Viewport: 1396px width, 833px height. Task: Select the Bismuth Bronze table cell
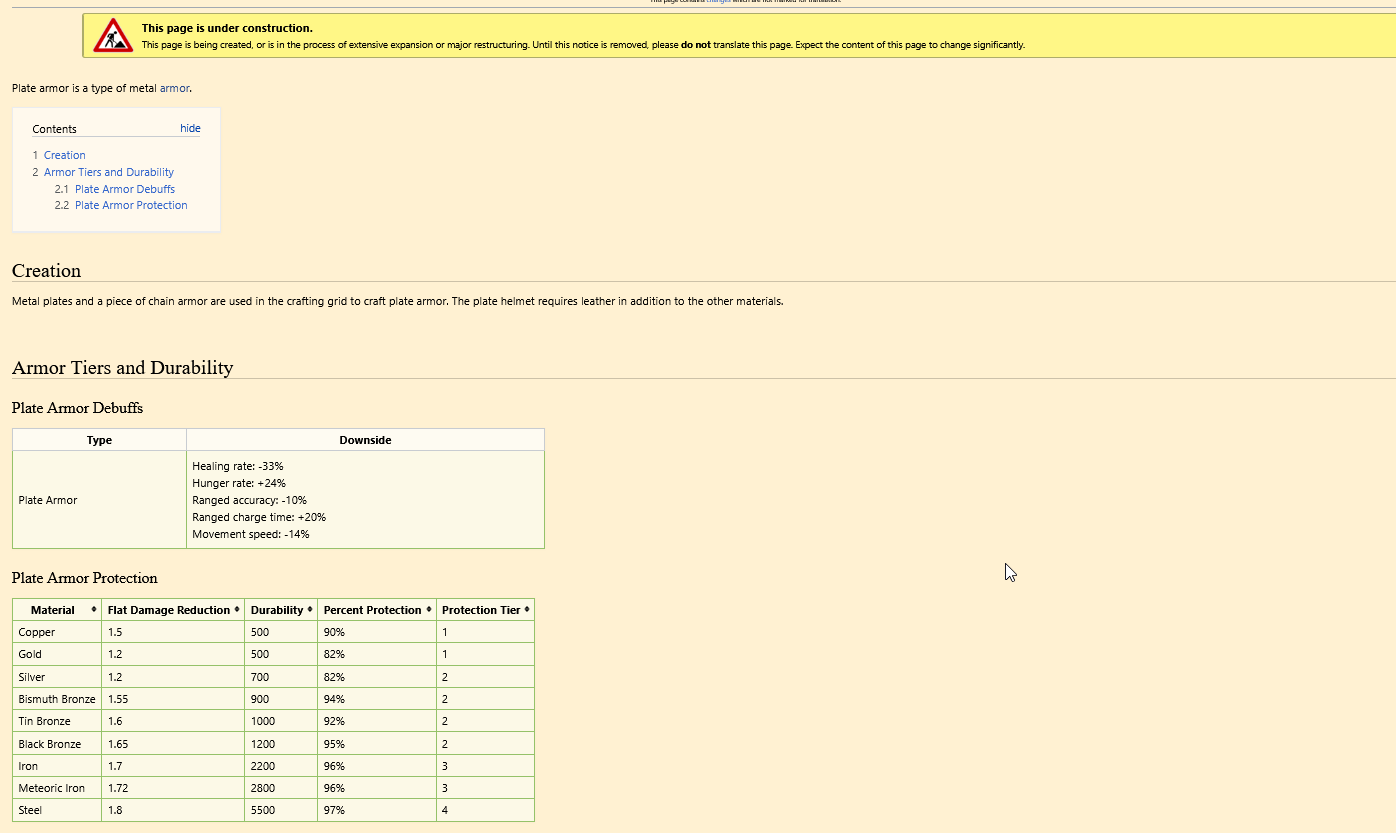click(57, 699)
